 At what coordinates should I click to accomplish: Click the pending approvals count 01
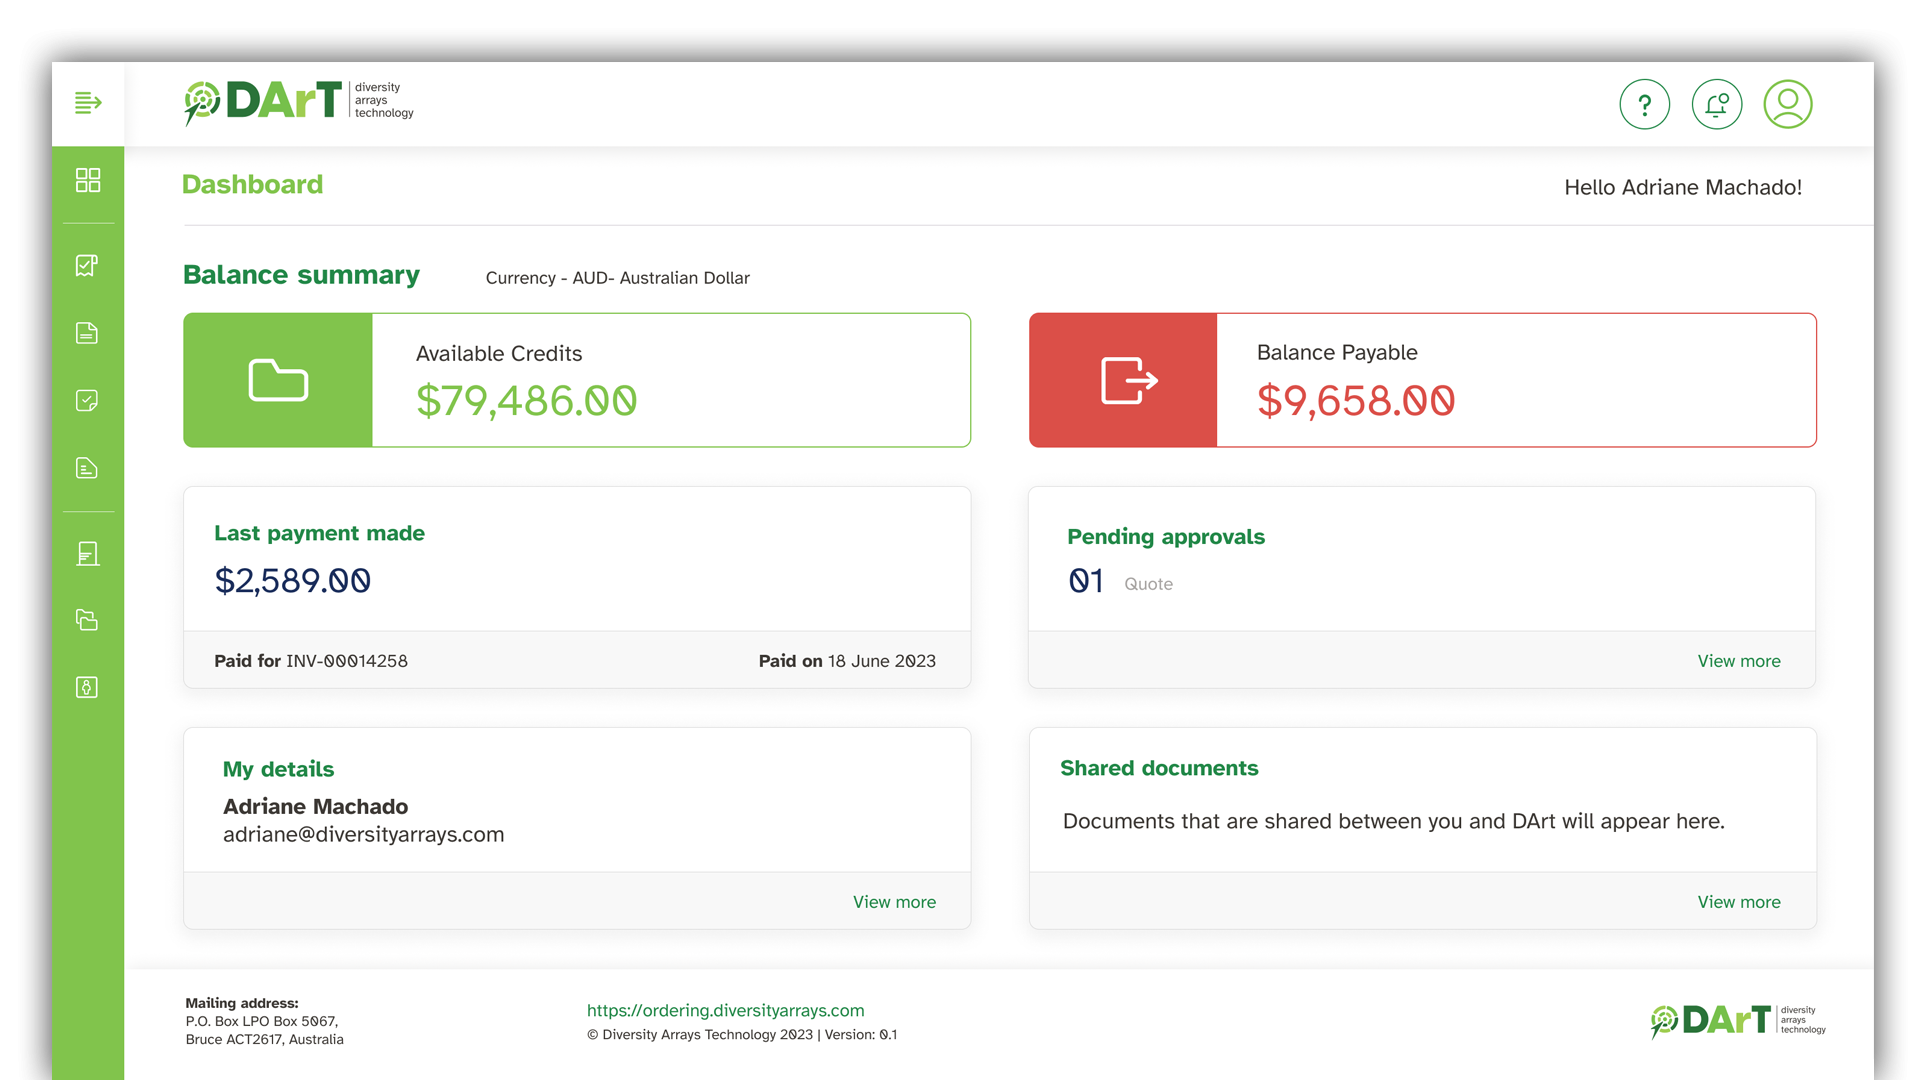click(x=1086, y=581)
